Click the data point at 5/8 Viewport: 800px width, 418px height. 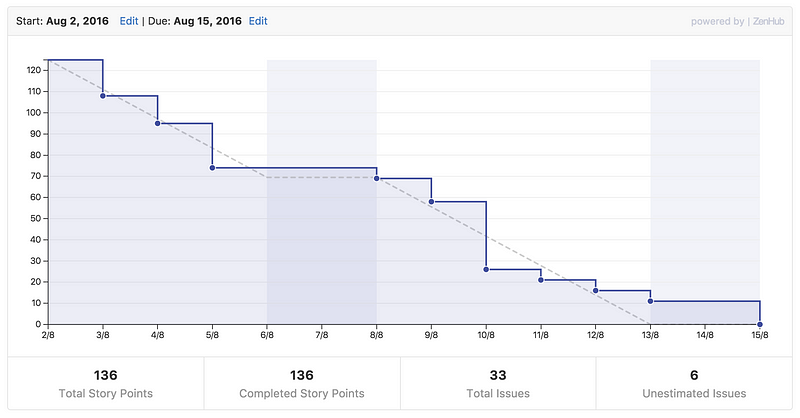[x=213, y=168]
